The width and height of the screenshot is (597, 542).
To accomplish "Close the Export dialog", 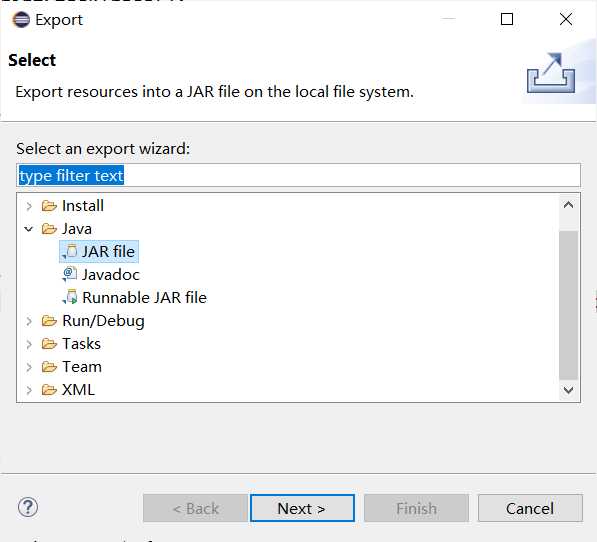I will pos(566,19).
